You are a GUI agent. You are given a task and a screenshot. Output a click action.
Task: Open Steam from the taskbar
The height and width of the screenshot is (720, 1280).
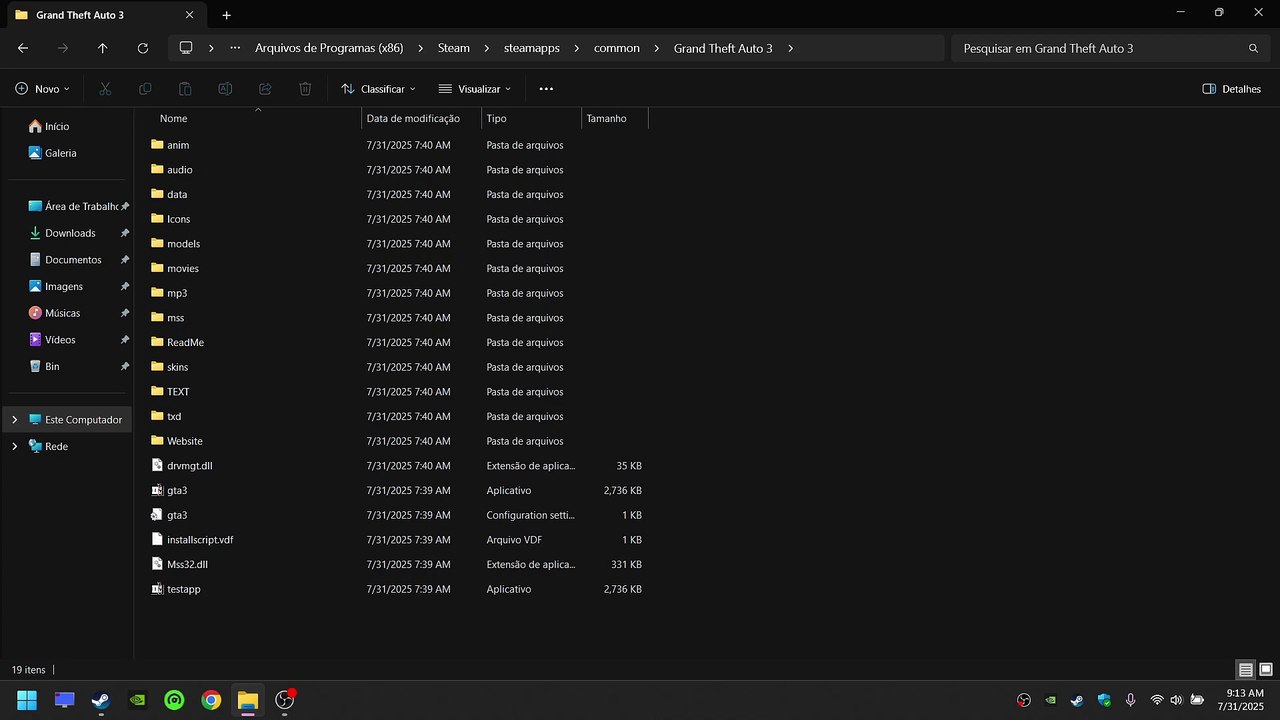click(x=101, y=700)
